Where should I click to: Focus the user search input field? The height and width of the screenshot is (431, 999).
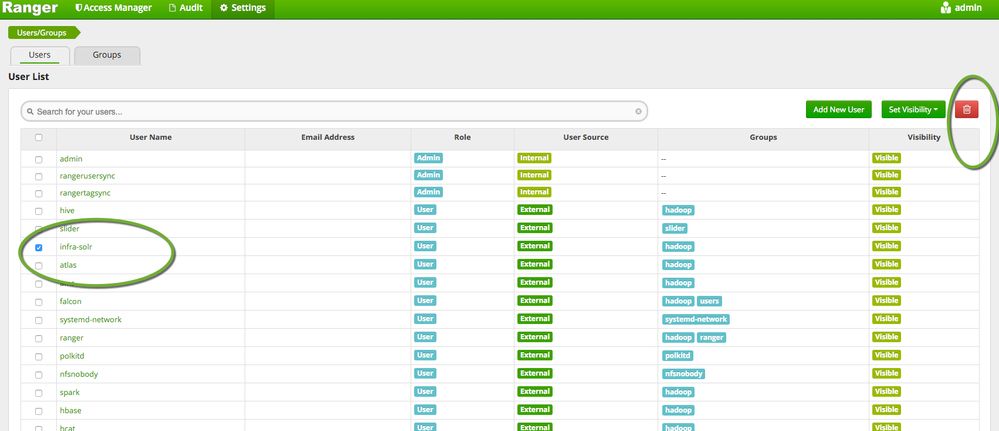click(x=330, y=112)
